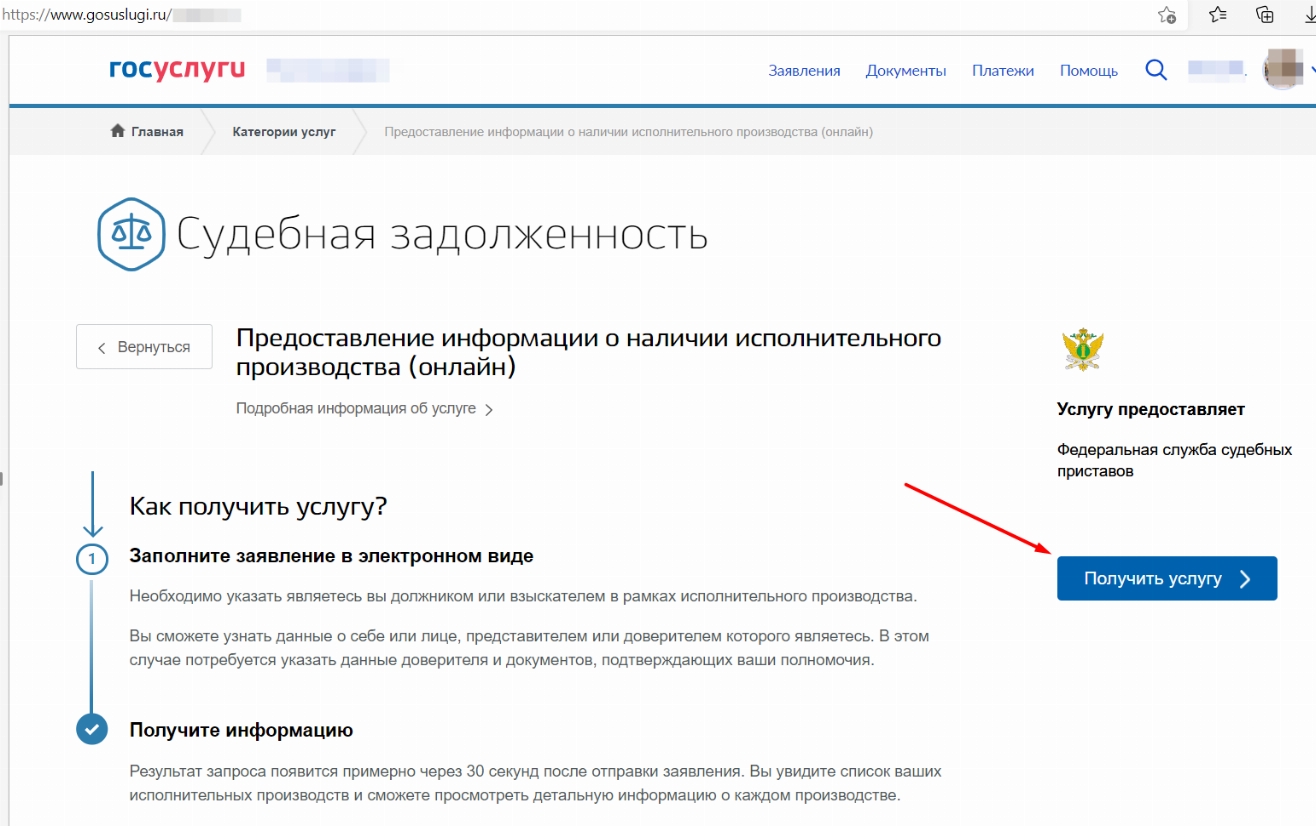Click the home icon in breadcrumbs
The image size is (1316, 826).
click(x=117, y=131)
